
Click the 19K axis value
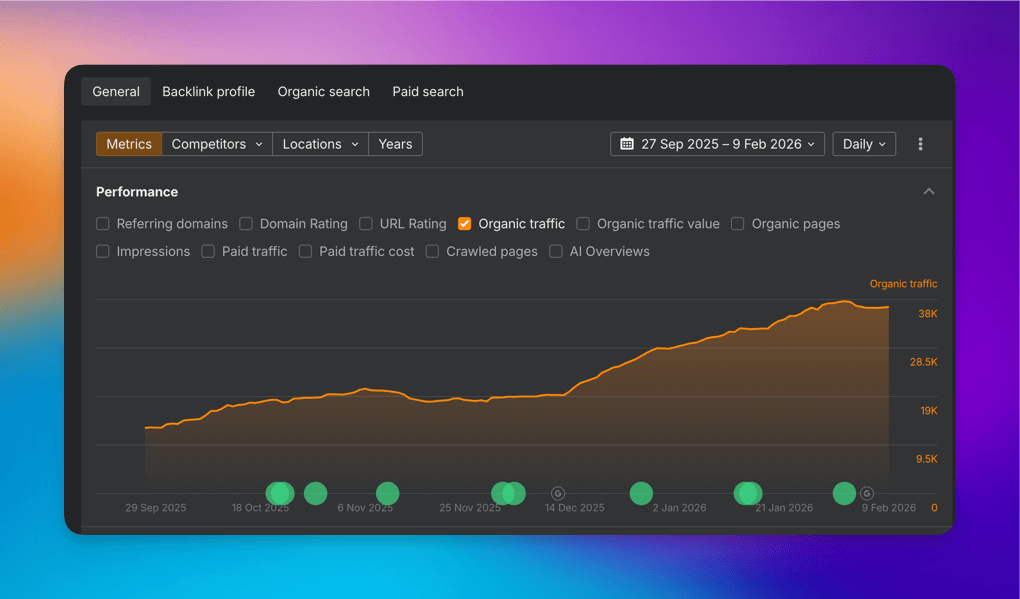[929, 410]
